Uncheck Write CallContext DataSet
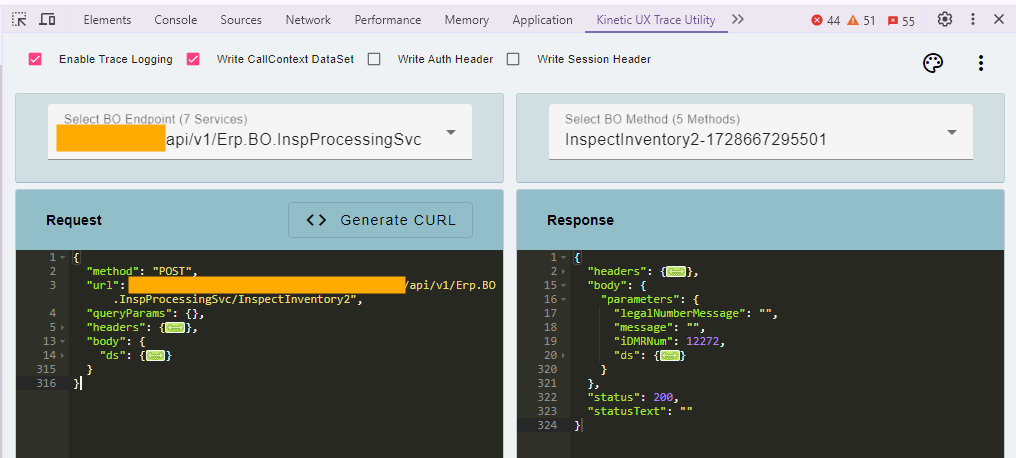Viewport: 1016px width, 458px height. [x=194, y=59]
